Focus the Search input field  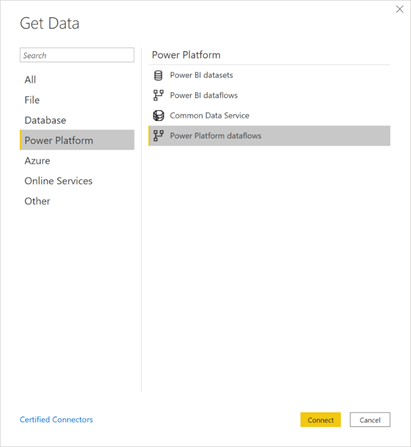click(x=77, y=55)
